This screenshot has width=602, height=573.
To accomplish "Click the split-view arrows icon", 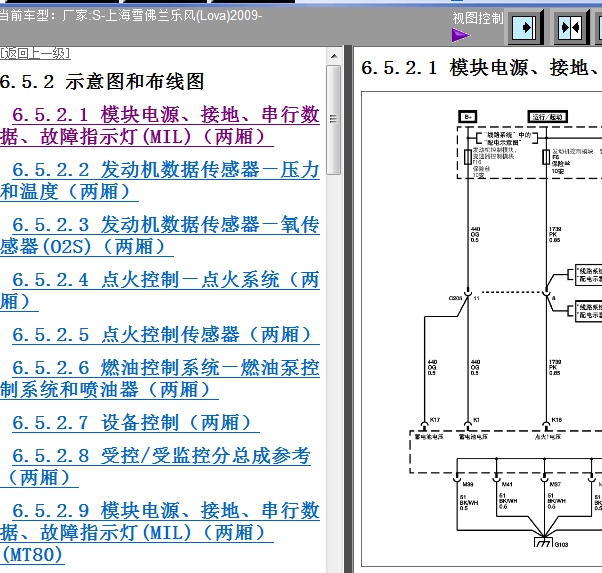I will [x=571, y=27].
